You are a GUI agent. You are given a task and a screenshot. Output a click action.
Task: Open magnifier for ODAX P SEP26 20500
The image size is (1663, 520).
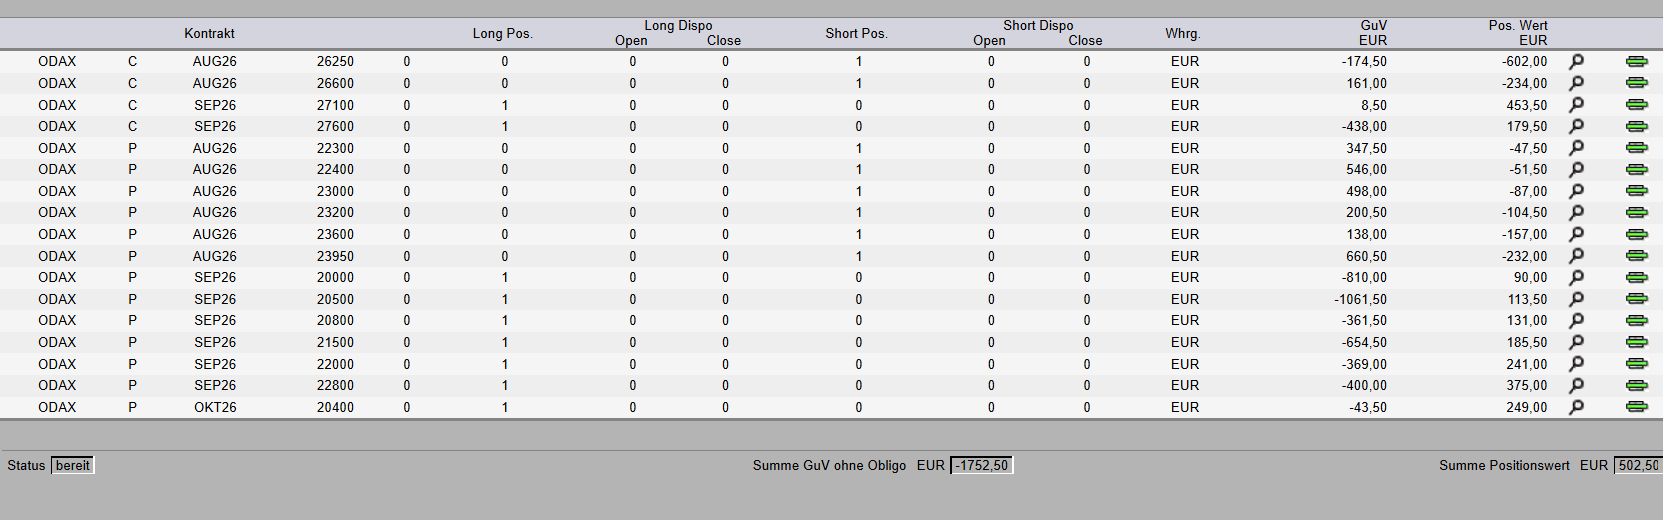(x=1576, y=299)
